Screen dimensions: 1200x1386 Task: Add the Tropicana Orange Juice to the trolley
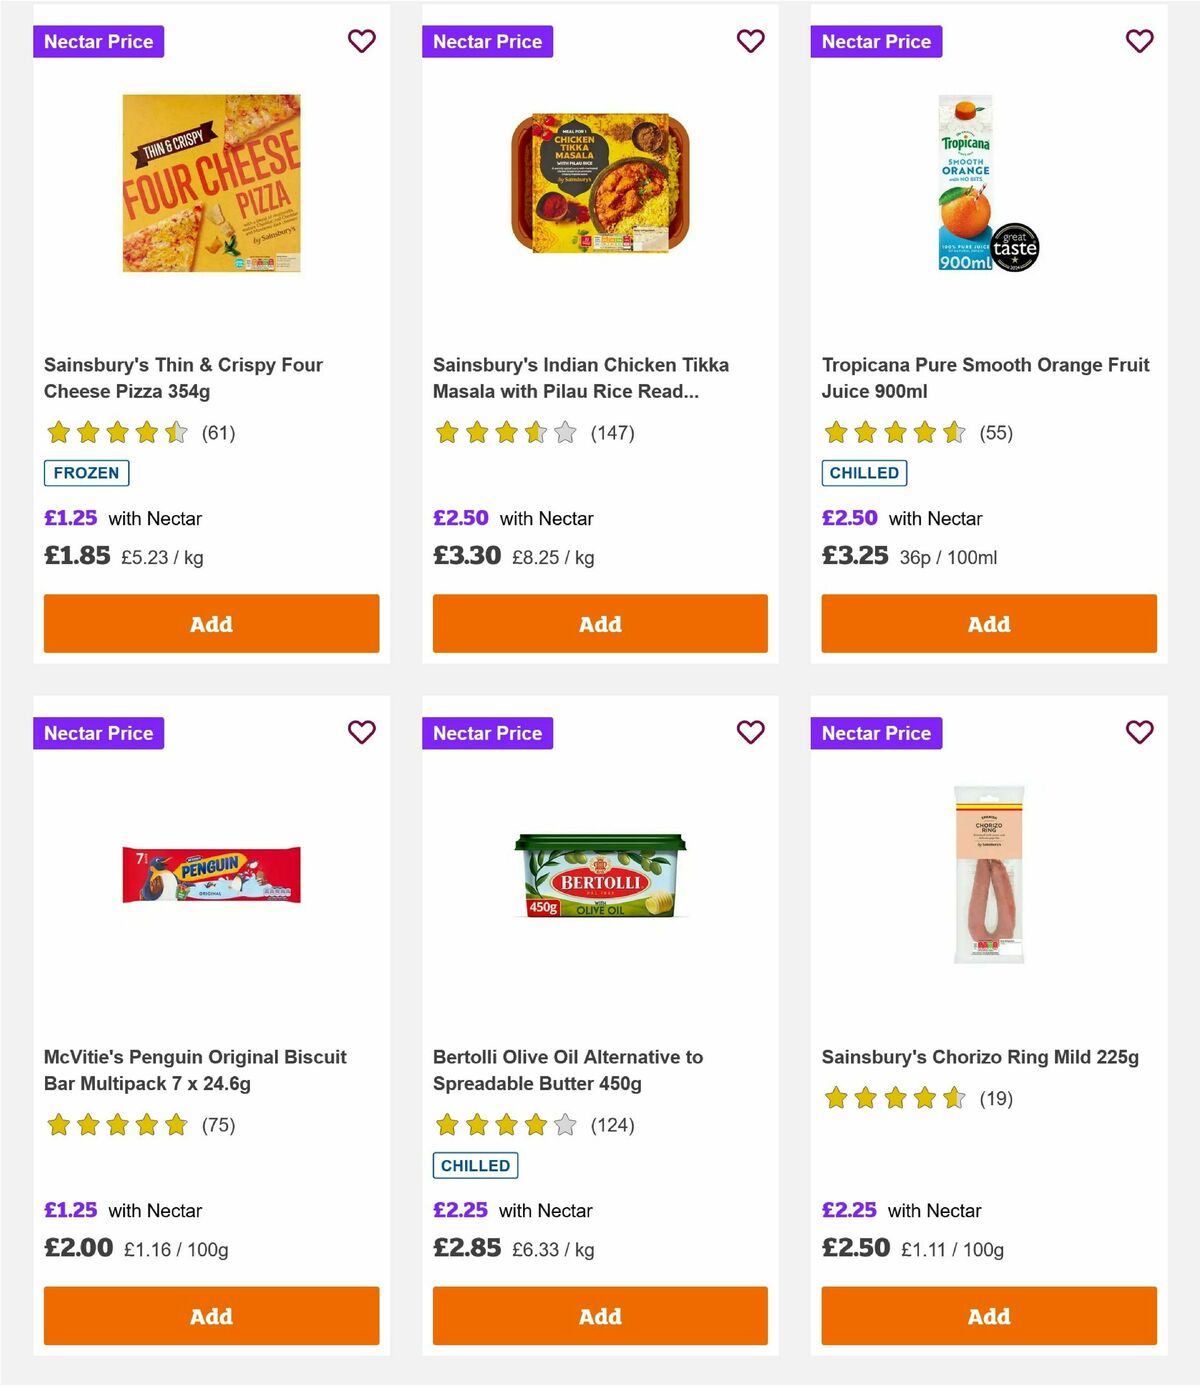(x=989, y=623)
